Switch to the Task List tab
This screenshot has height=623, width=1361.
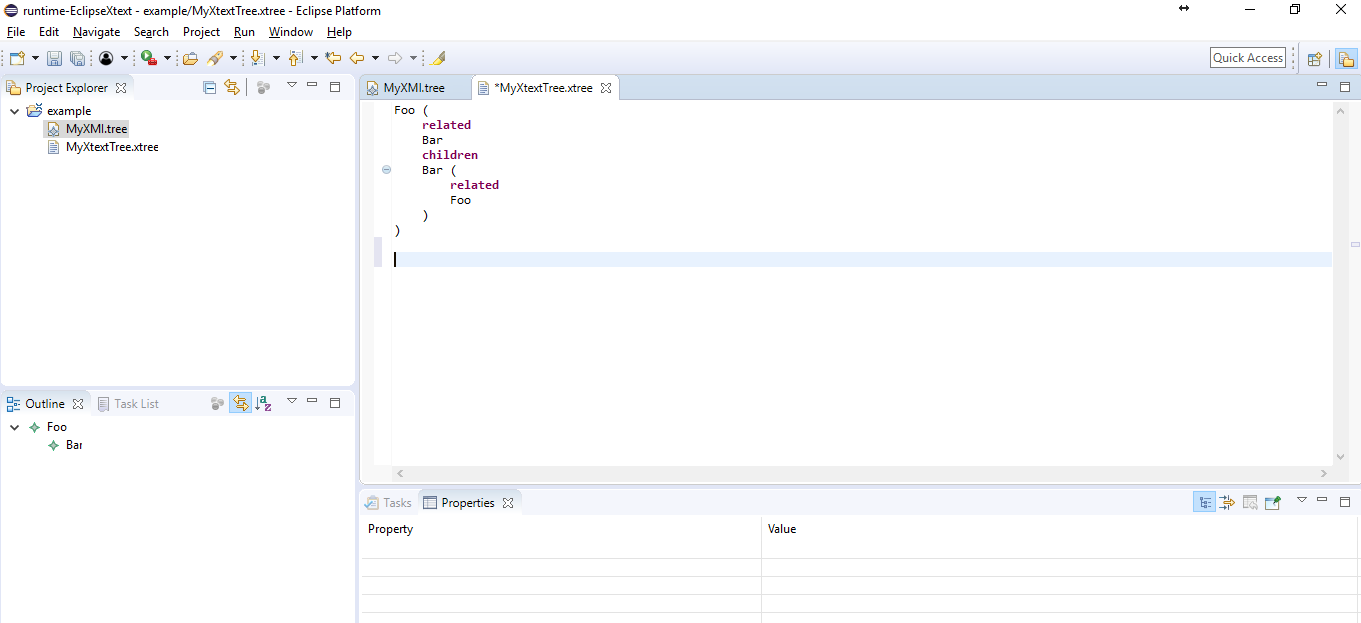(128, 404)
